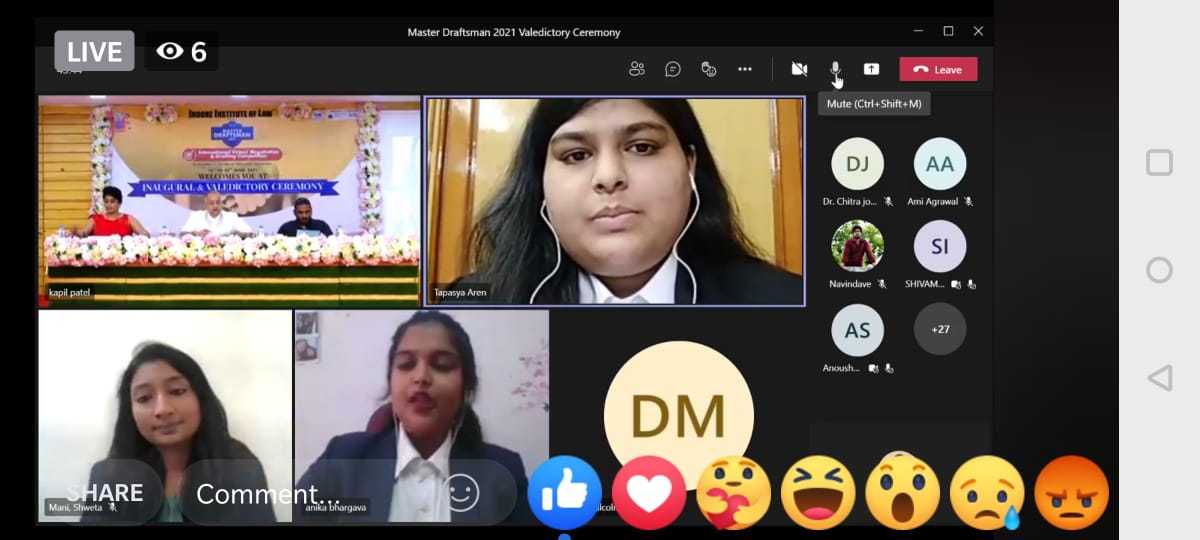Select the DJ avatar for Dr. Chitra
Screen dimensions: 1200x540
858,164
